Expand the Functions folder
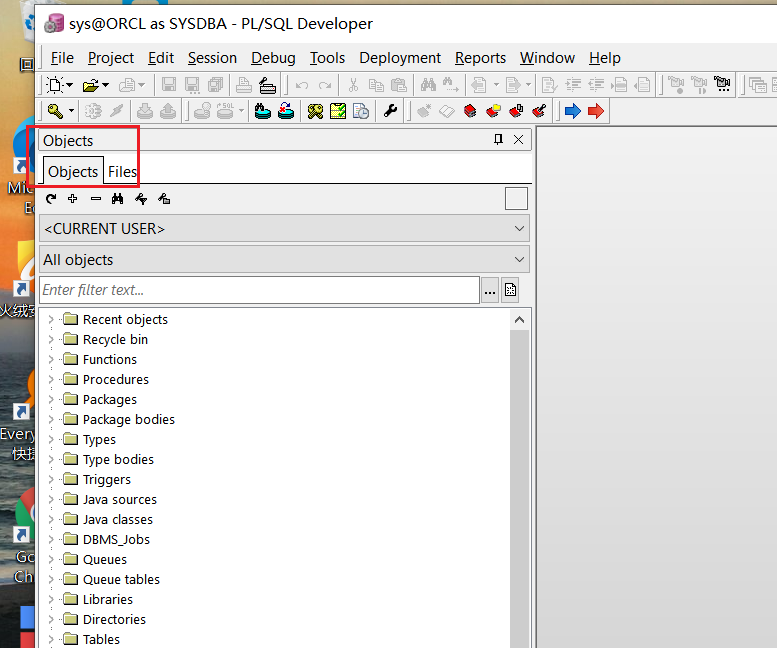Image resolution: width=777 pixels, height=648 pixels. pyautogui.click(x=51, y=360)
